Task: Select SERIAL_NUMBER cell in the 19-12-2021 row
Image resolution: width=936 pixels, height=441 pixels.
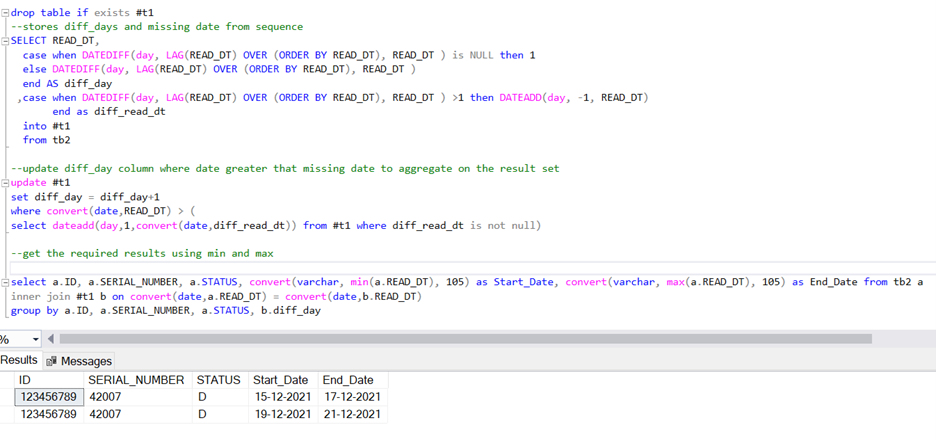Action: (x=138, y=414)
